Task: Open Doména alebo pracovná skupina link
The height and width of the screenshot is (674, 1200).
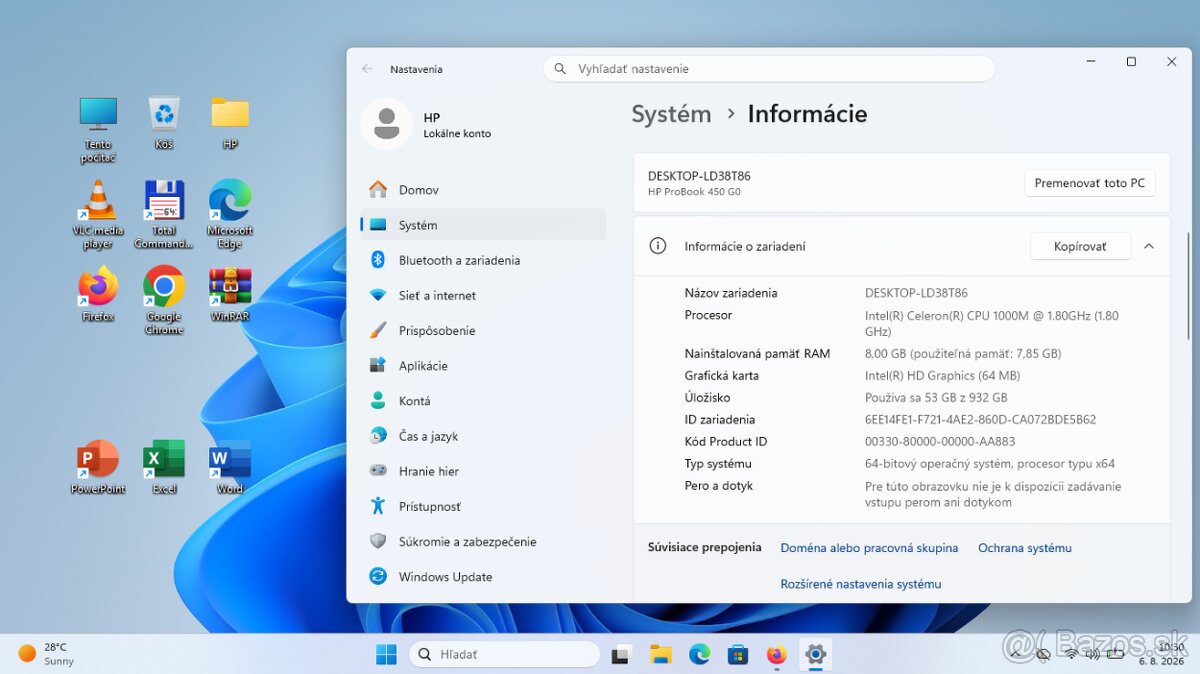Action: pyautogui.click(x=869, y=548)
